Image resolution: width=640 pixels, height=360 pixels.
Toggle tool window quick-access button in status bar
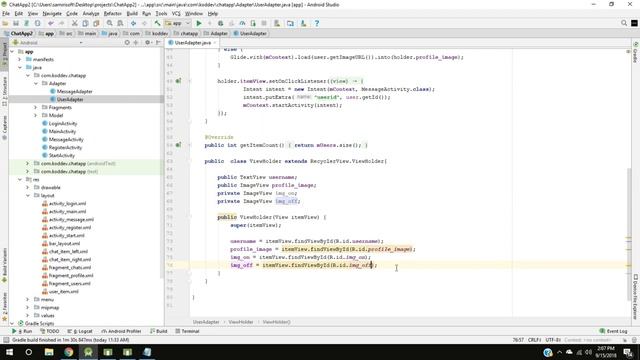coord(6,340)
